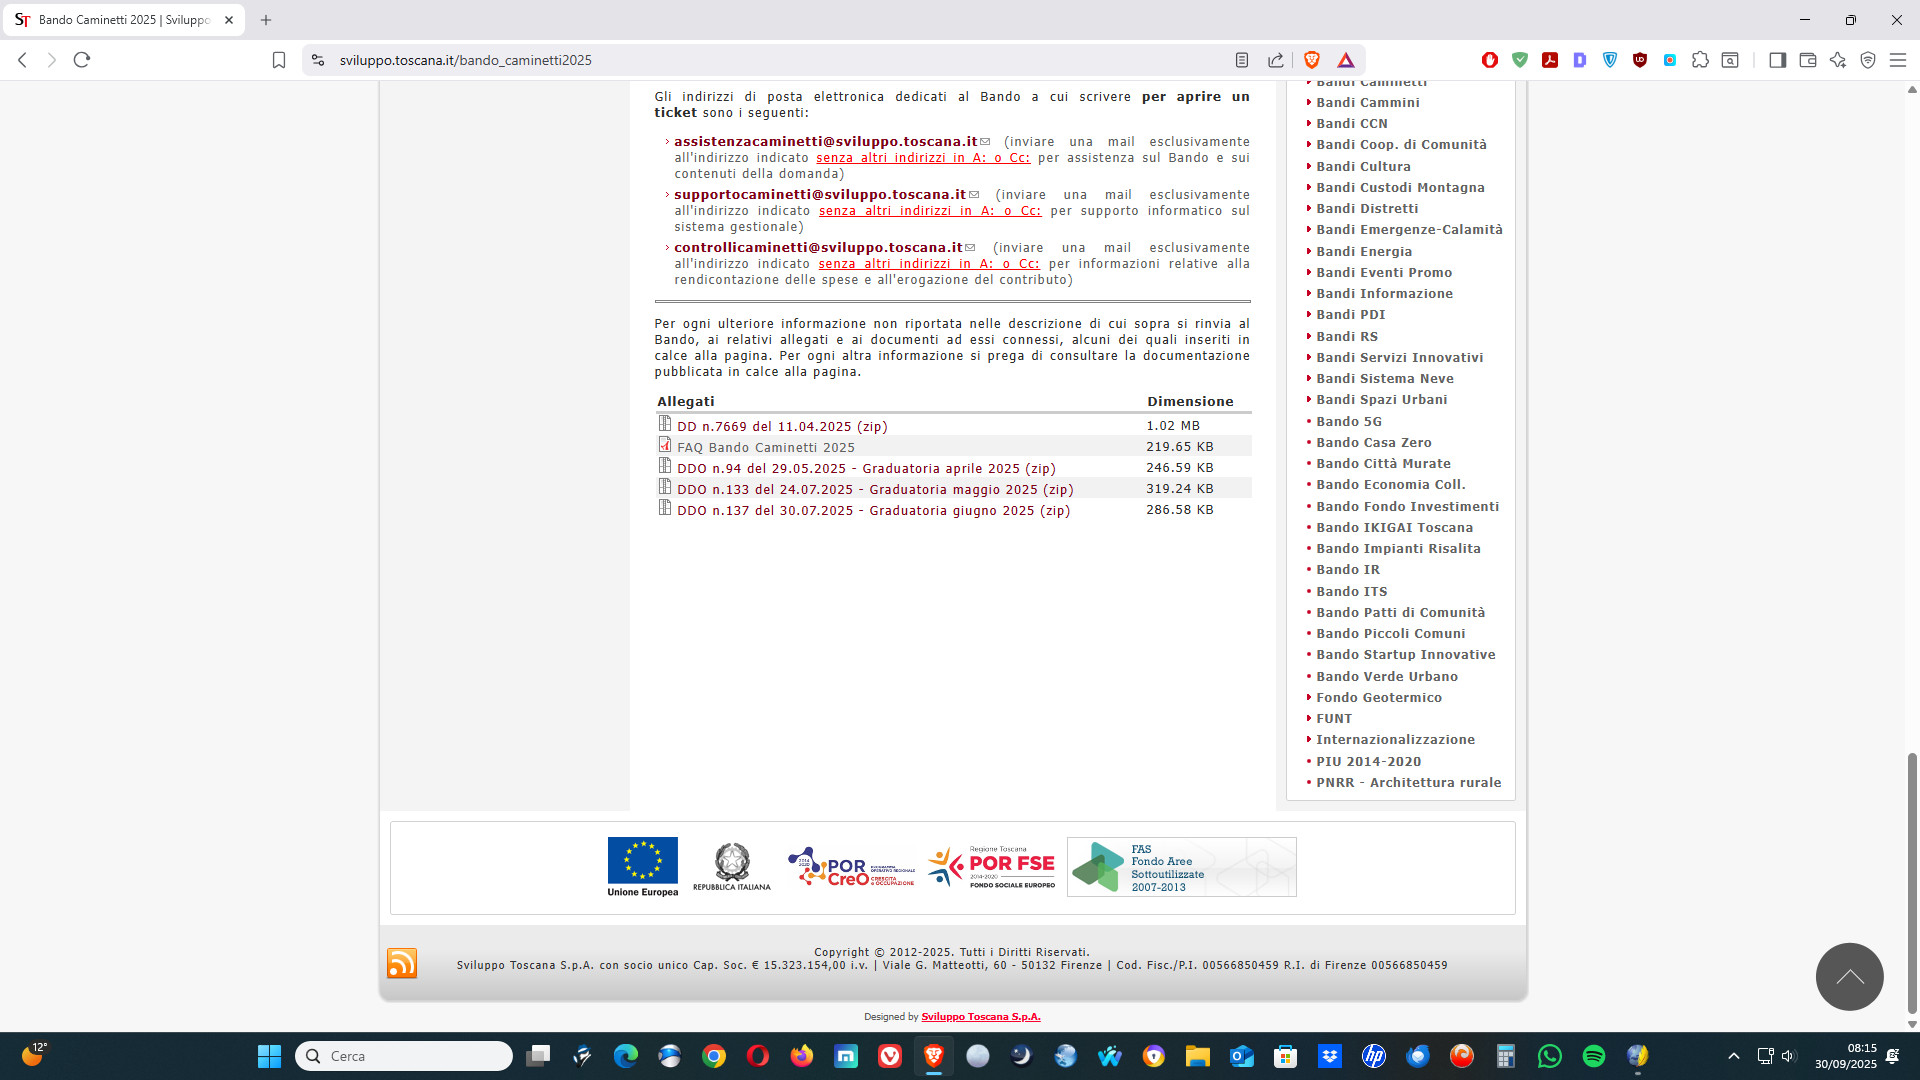Screen dimensions: 1920x1080
Task: Open DDO n.137 Graduatoria giugno 2025 zip
Action: coord(872,510)
